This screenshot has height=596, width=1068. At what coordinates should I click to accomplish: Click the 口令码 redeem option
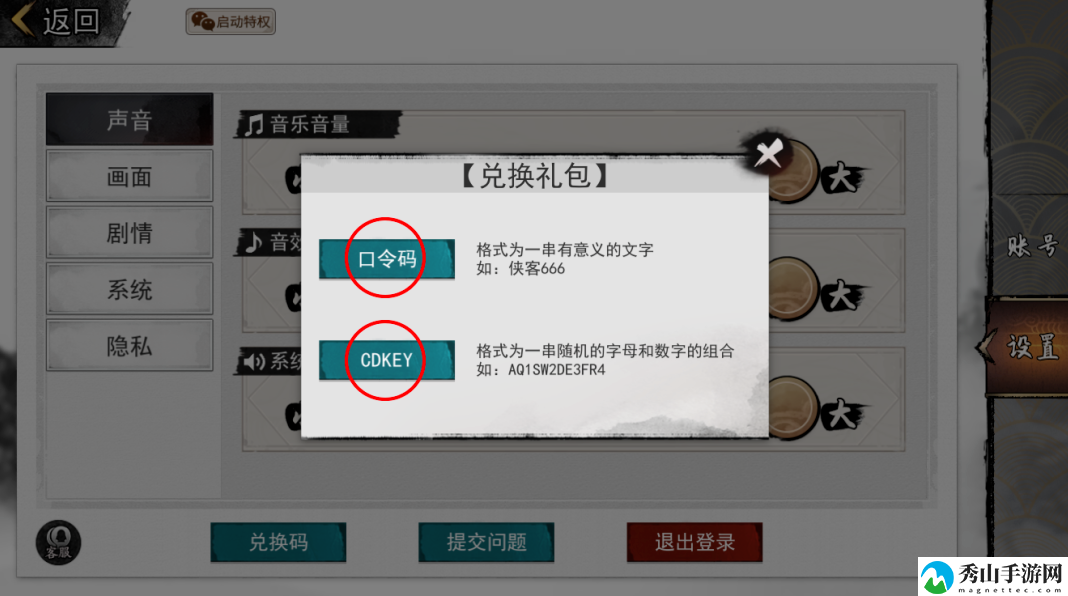click(x=387, y=259)
